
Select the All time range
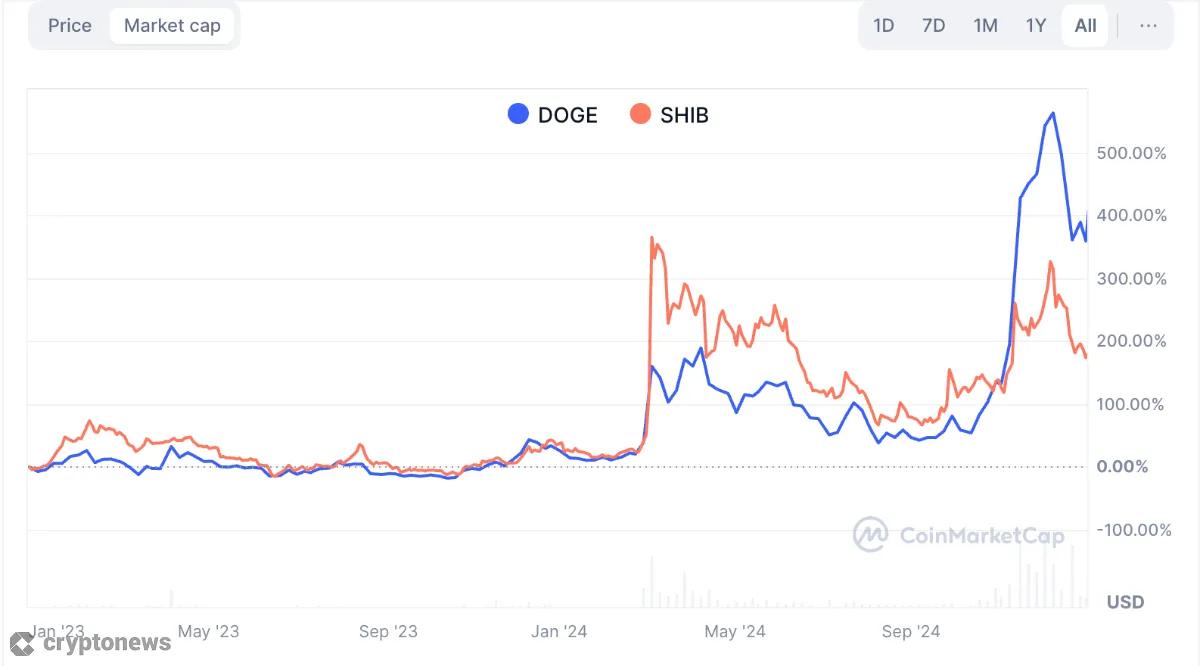pos(1084,25)
